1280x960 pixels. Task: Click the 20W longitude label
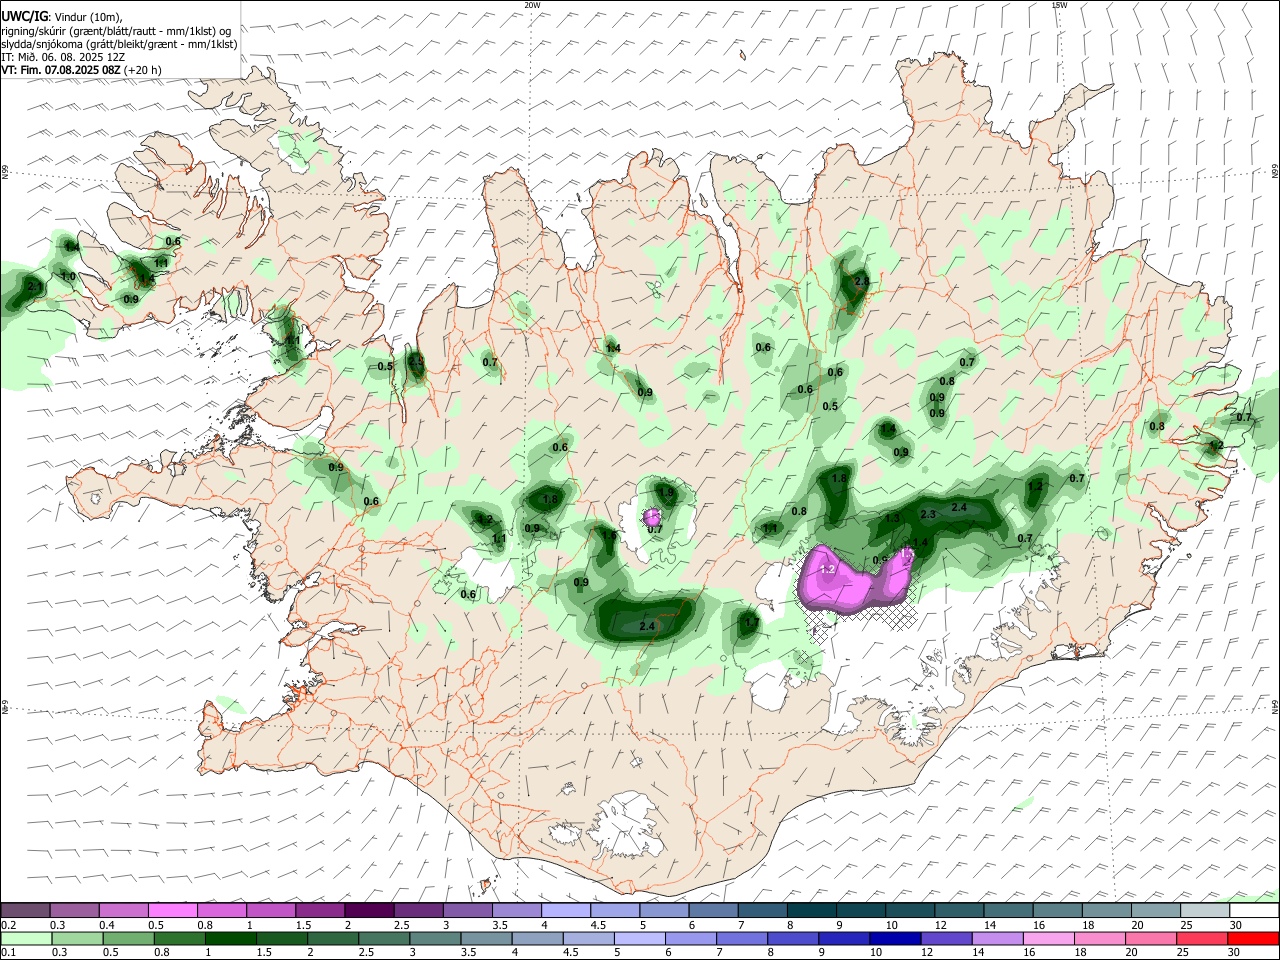532,5
